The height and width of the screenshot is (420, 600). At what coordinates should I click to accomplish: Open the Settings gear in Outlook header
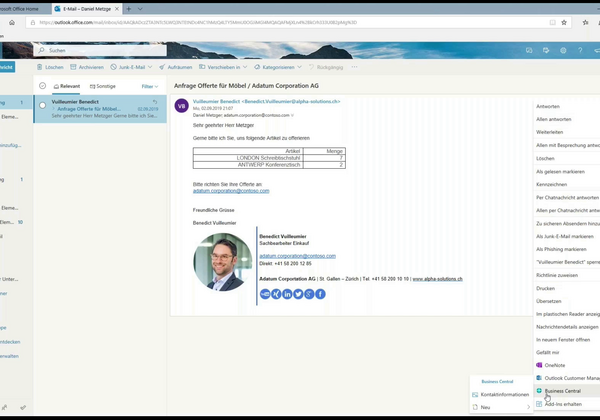point(563,50)
